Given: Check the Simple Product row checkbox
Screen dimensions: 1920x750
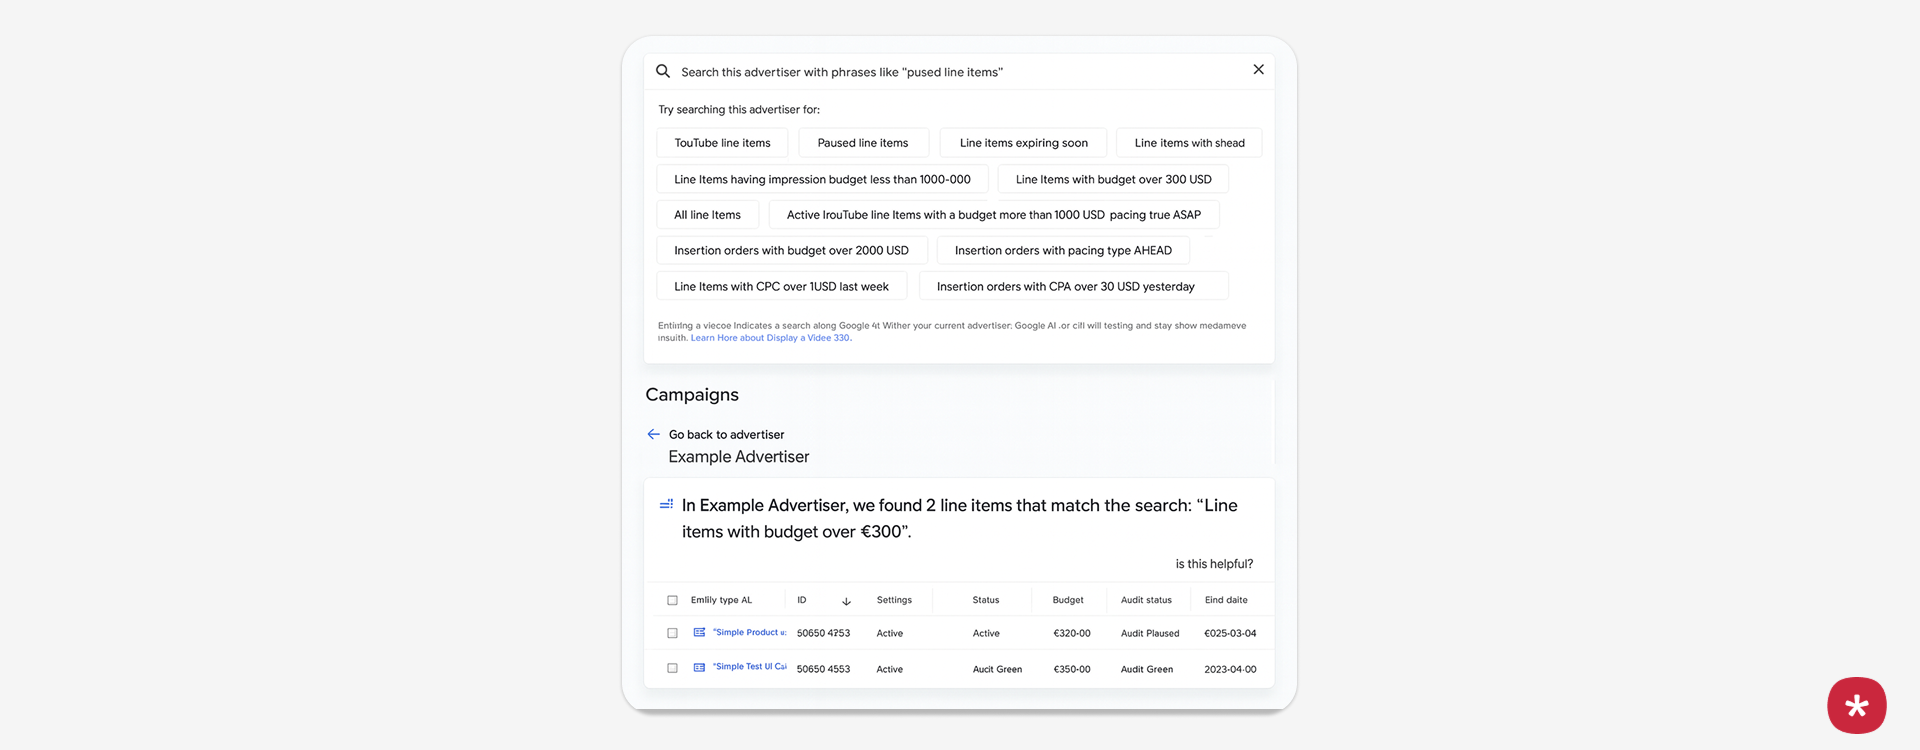Looking at the screenshot, I should click(672, 633).
